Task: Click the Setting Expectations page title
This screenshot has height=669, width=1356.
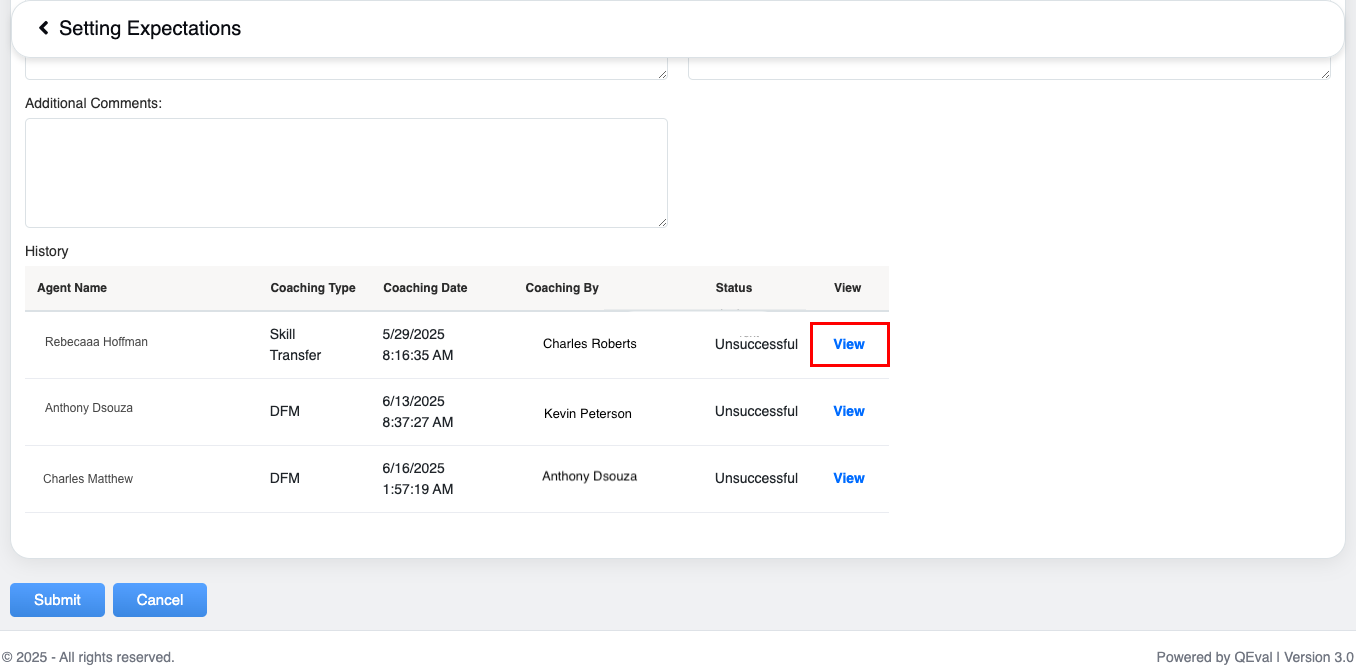Action: [x=150, y=28]
